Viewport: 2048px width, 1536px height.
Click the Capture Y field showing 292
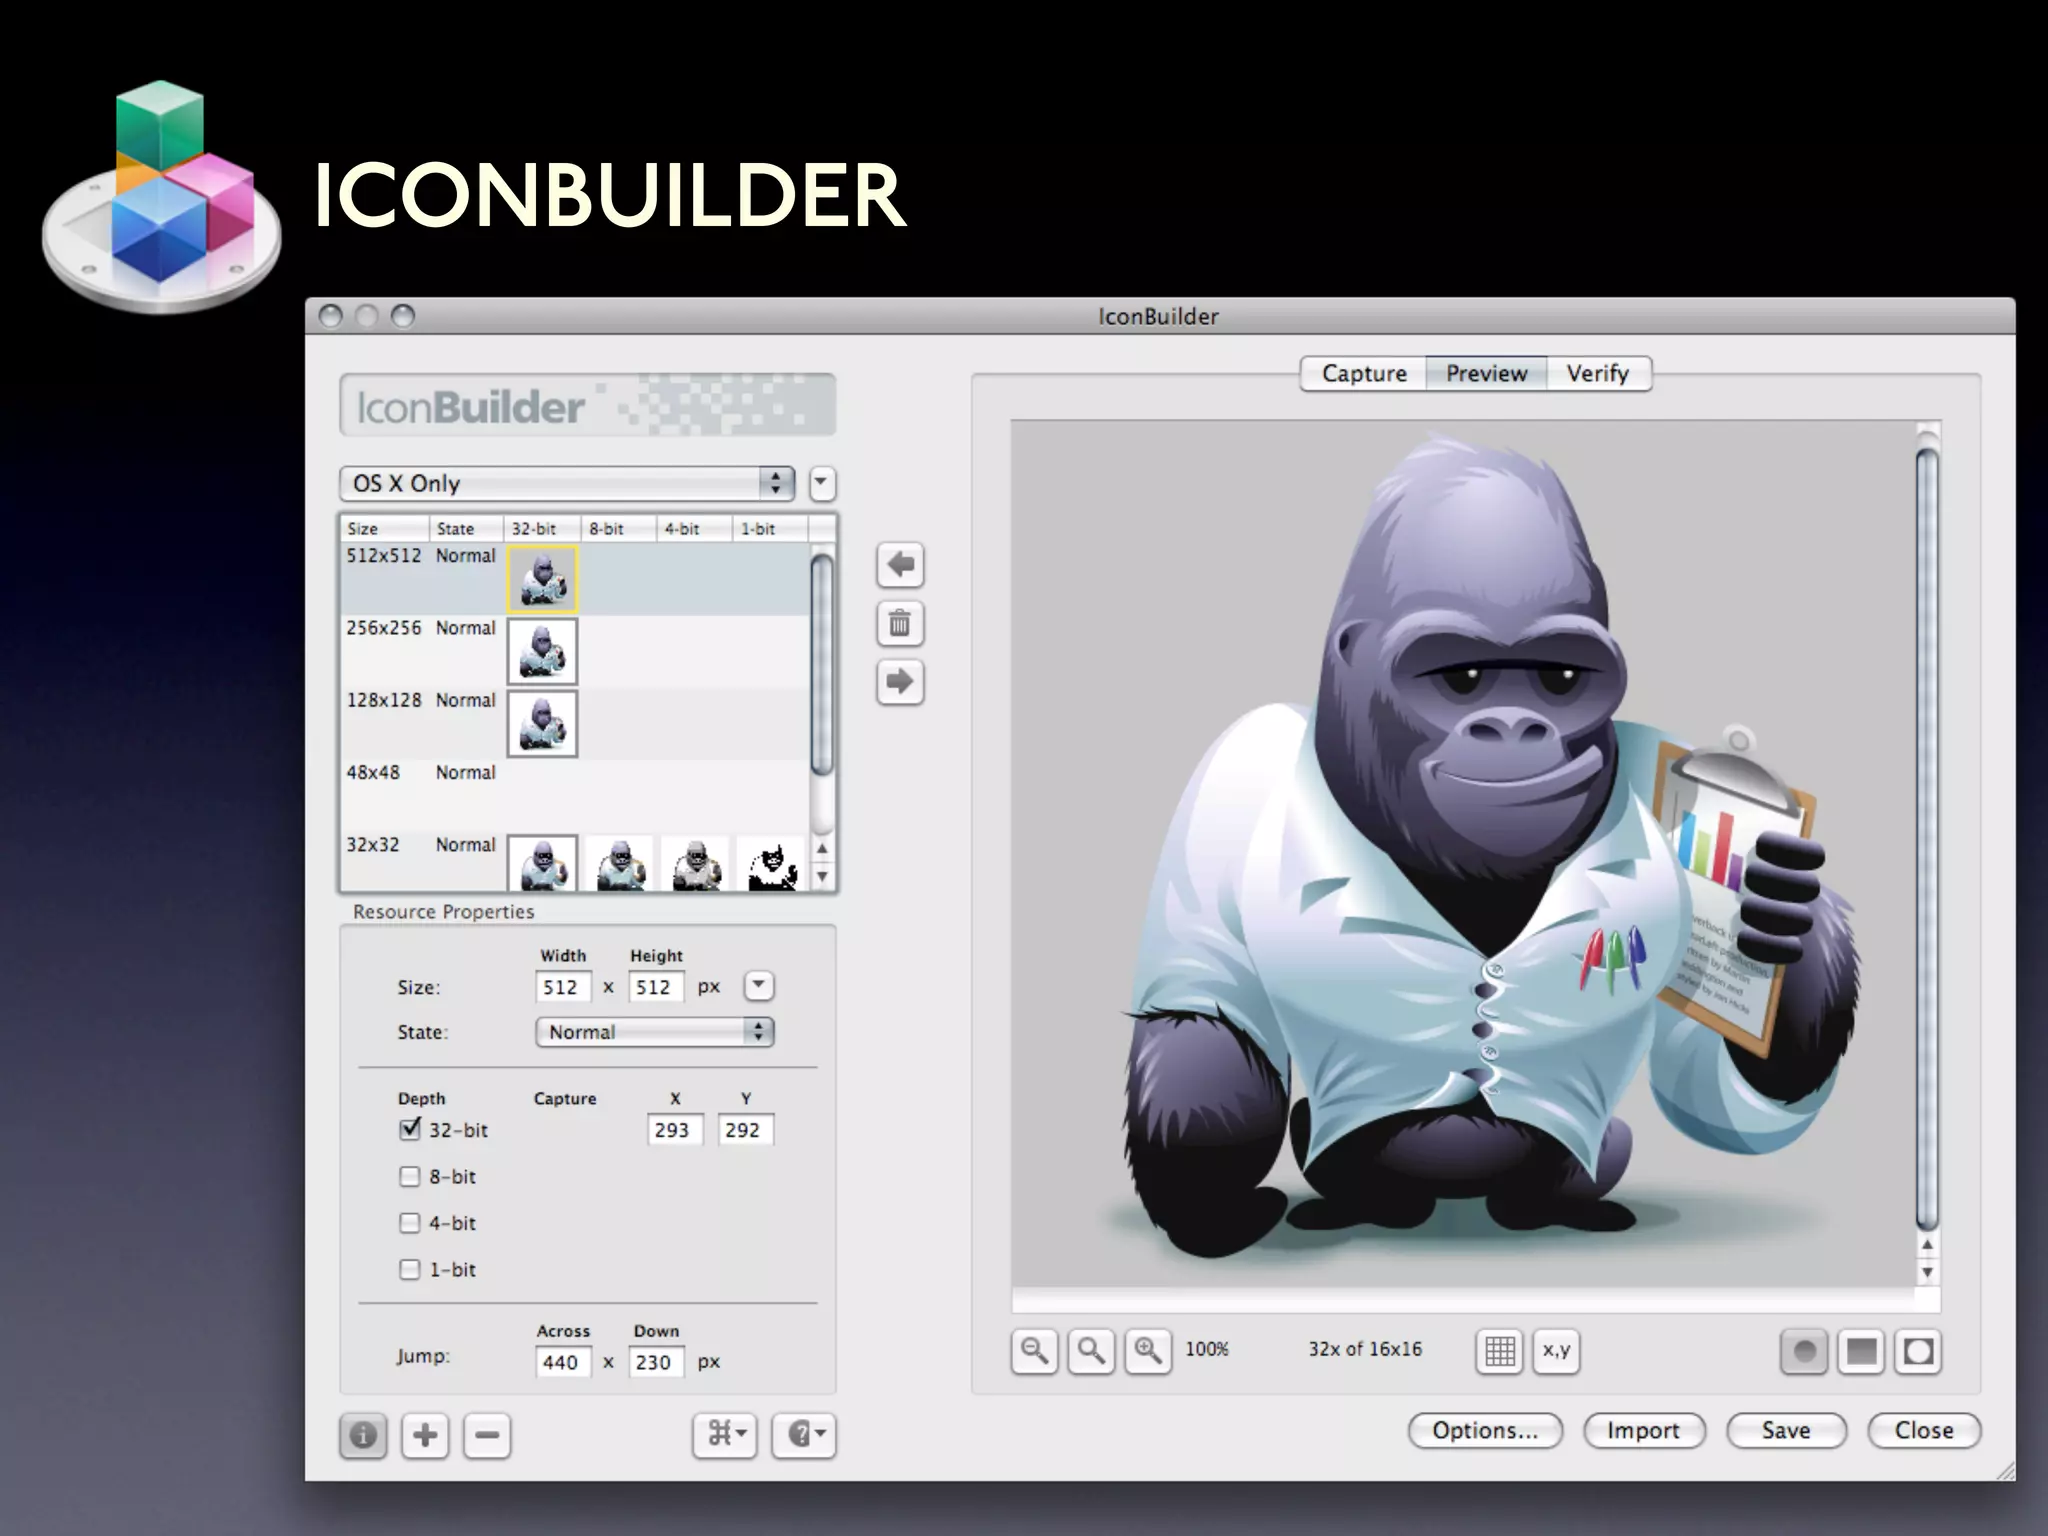coord(745,1130)
